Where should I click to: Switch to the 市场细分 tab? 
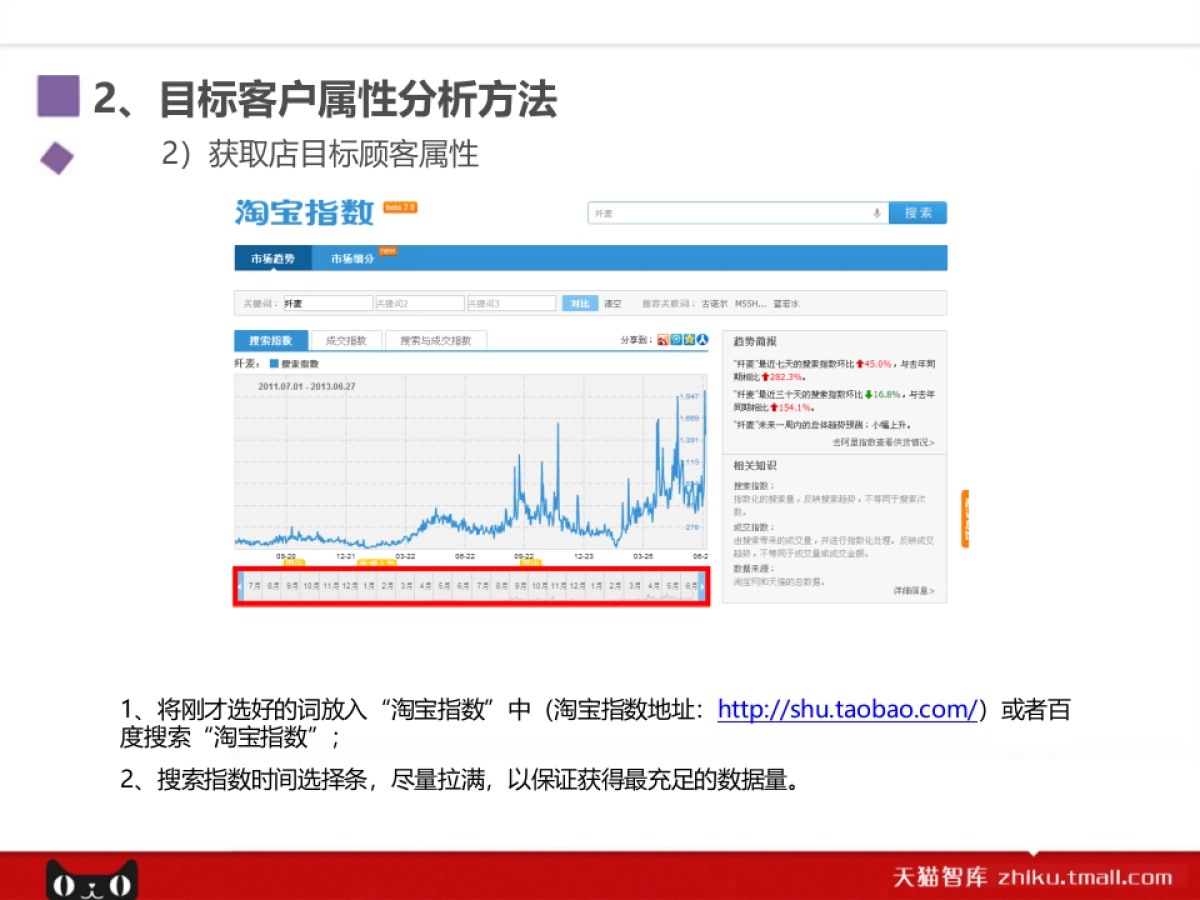click(x=352, y=257)
